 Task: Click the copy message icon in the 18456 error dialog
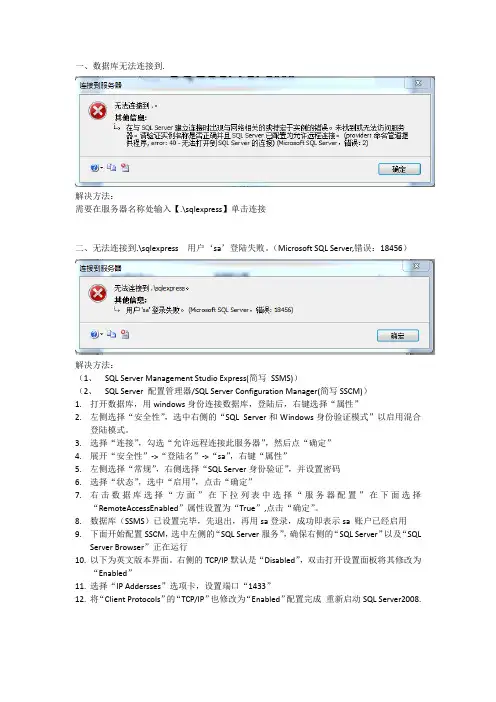(111, 334)
